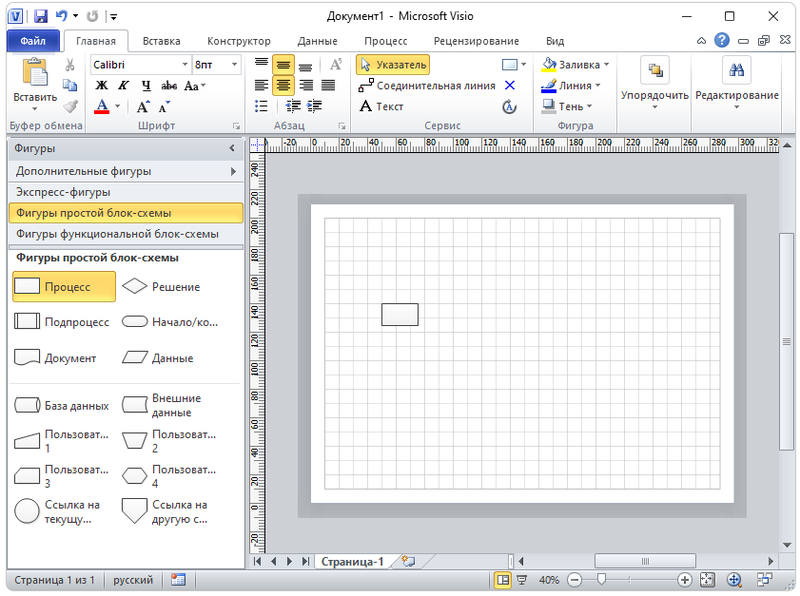The height and width of the screenshot is (596, 800).
Task: Toggle italic (К) formatting
Action: [x=124, y=85]
